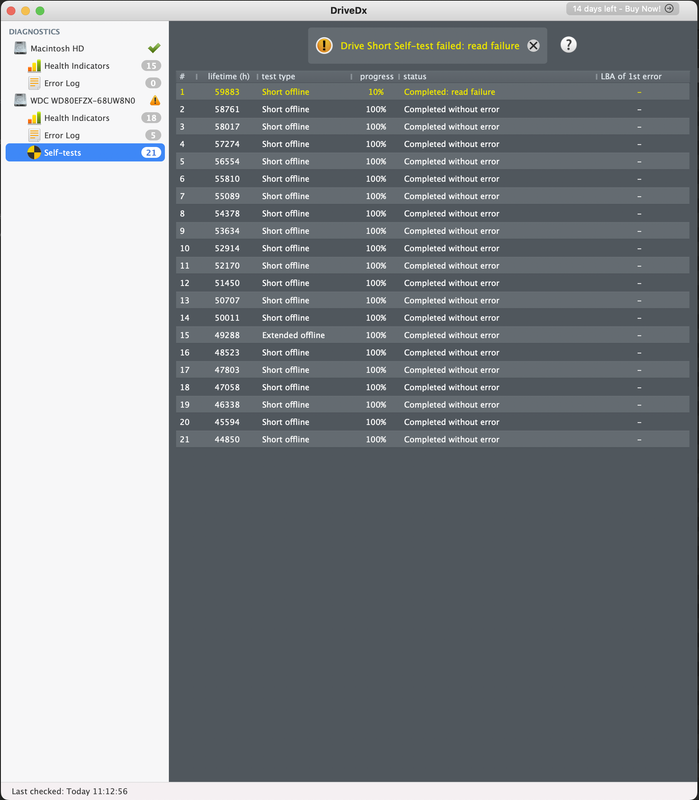Click the Error Log icon under the WDC drive
Viewport: 699px width, 800px height.
(x=34, y=135)
